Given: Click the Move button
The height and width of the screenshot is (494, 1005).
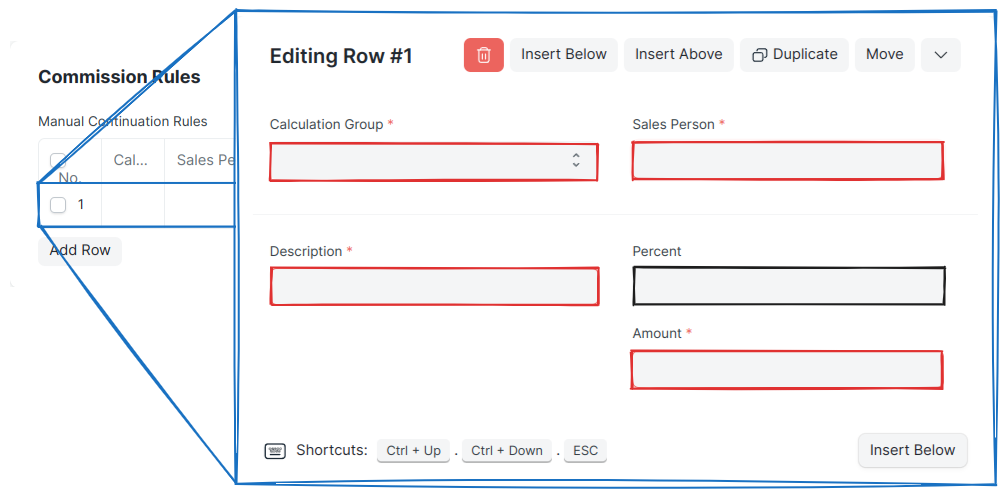Looking at the screenshot, I should 884,55.
